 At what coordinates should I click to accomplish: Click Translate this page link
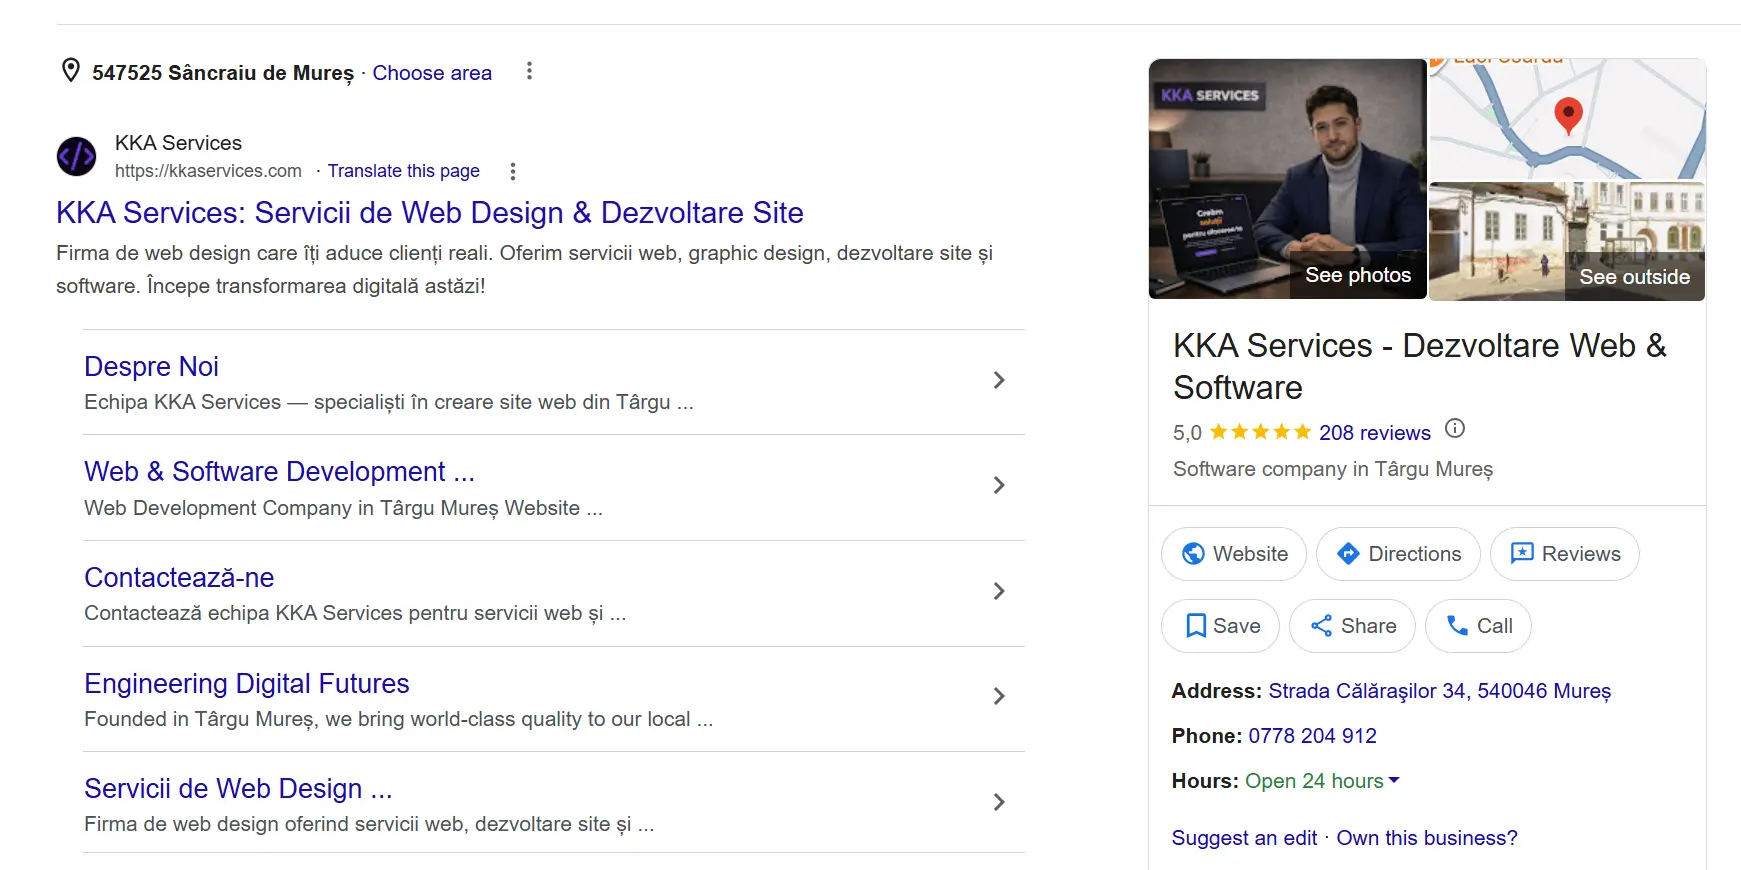coord(404,171)
